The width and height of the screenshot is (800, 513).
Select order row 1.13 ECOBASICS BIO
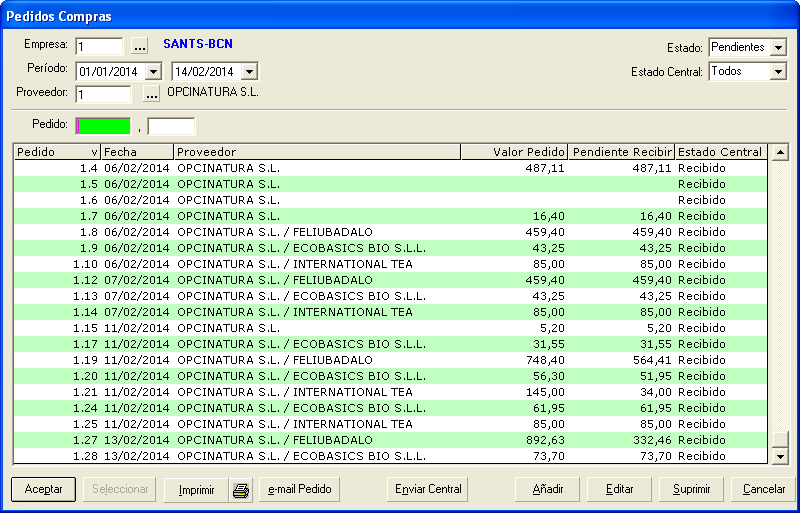390,296
